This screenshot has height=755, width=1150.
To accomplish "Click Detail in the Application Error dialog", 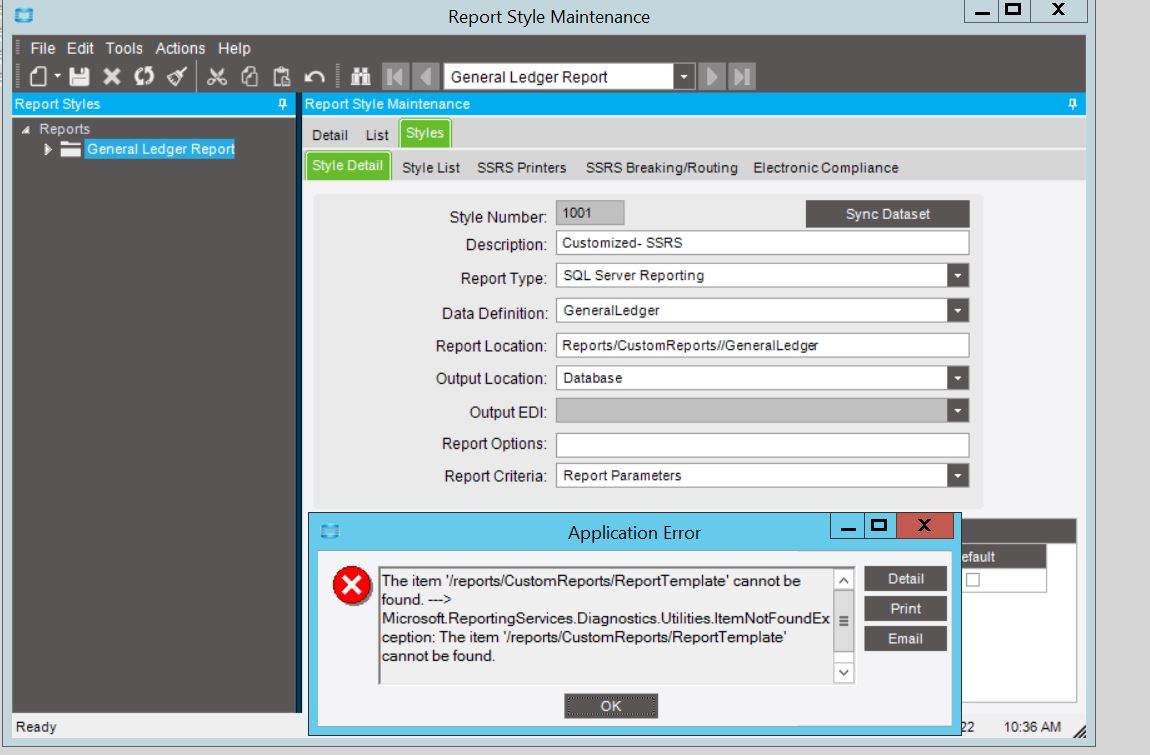I will (906, 579).
